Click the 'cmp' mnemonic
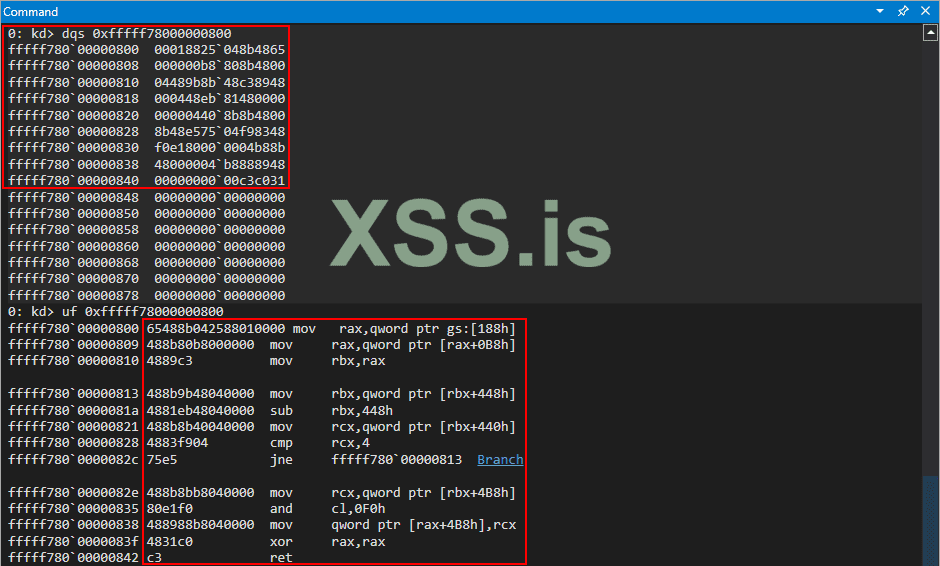 pyautogui.click(x=281, y=443)
